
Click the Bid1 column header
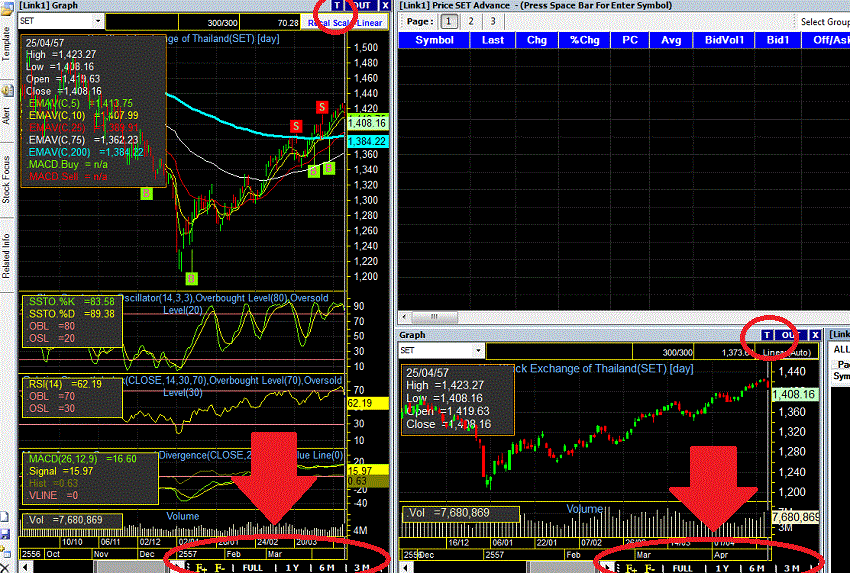tap(778, 40)
